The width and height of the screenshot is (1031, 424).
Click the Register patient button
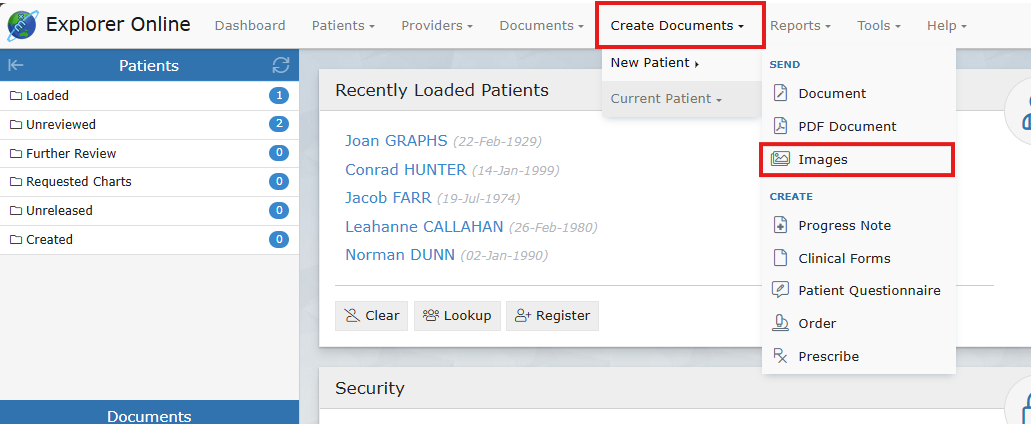(x=552, y=316)
